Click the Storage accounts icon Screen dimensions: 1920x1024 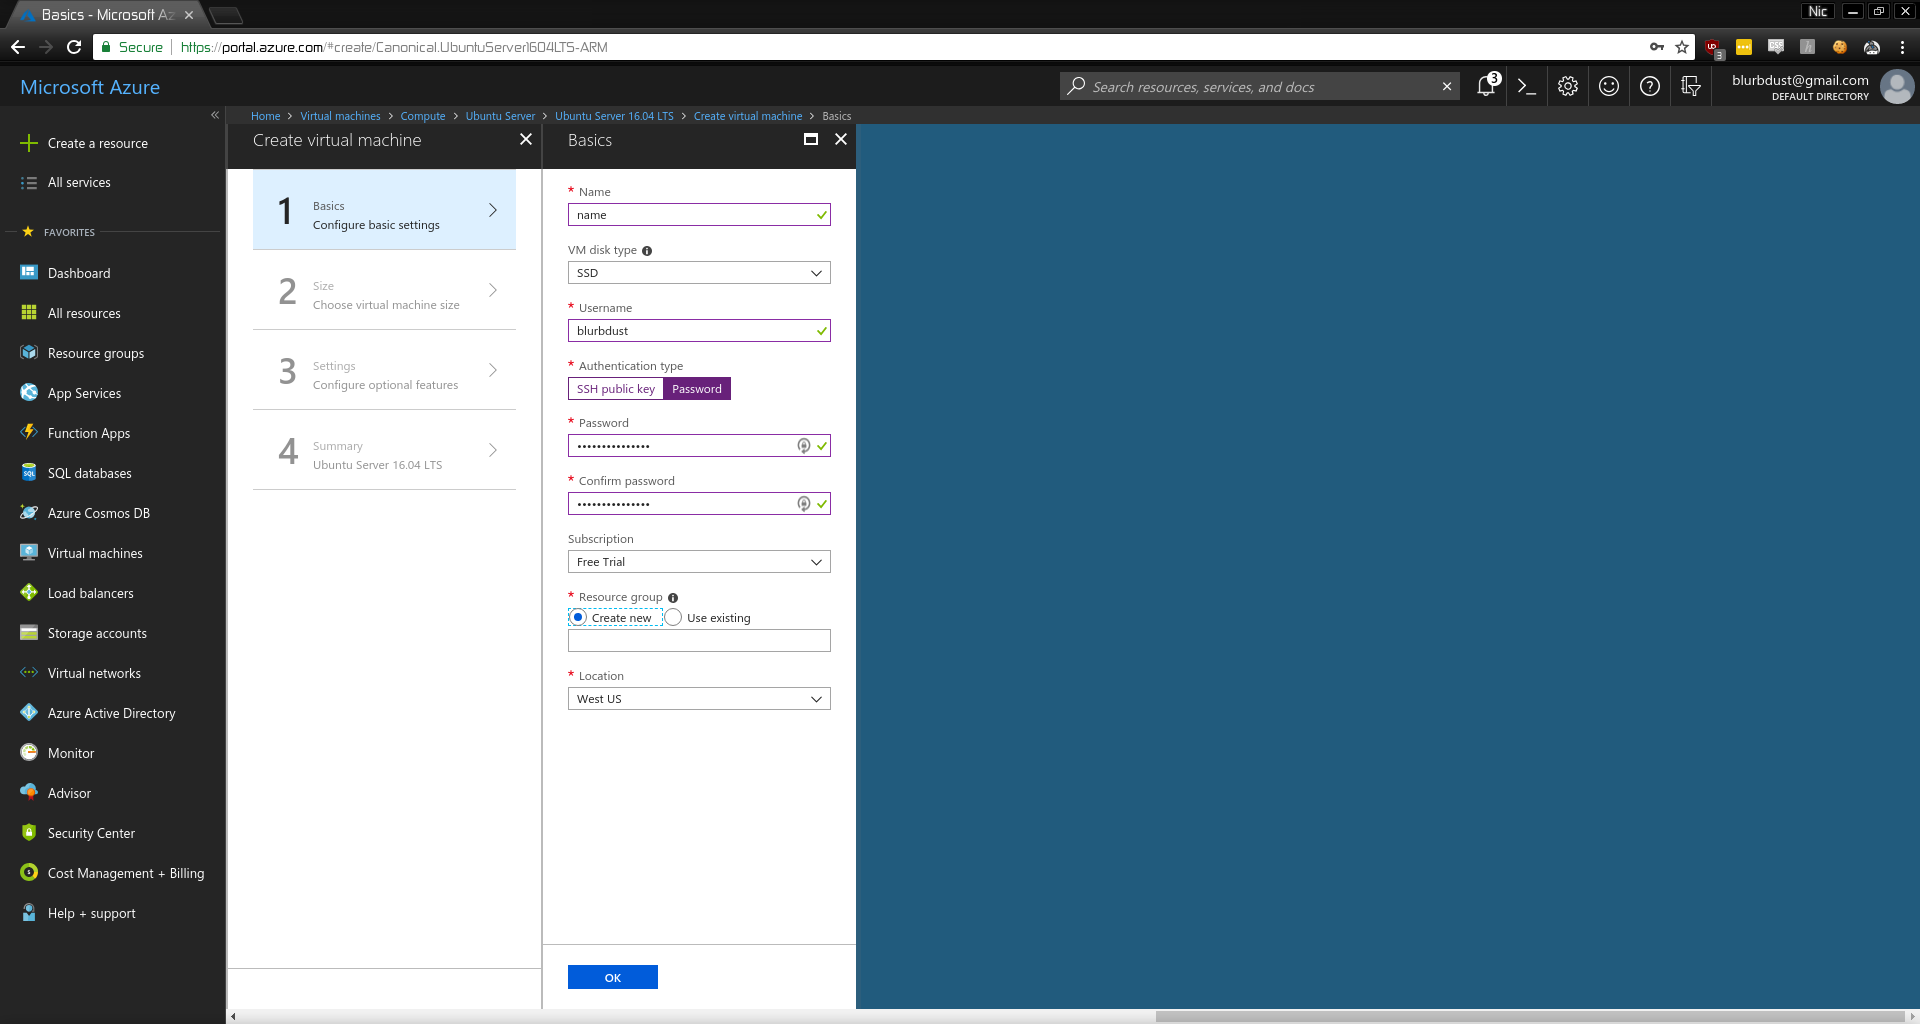click(29, 633)
